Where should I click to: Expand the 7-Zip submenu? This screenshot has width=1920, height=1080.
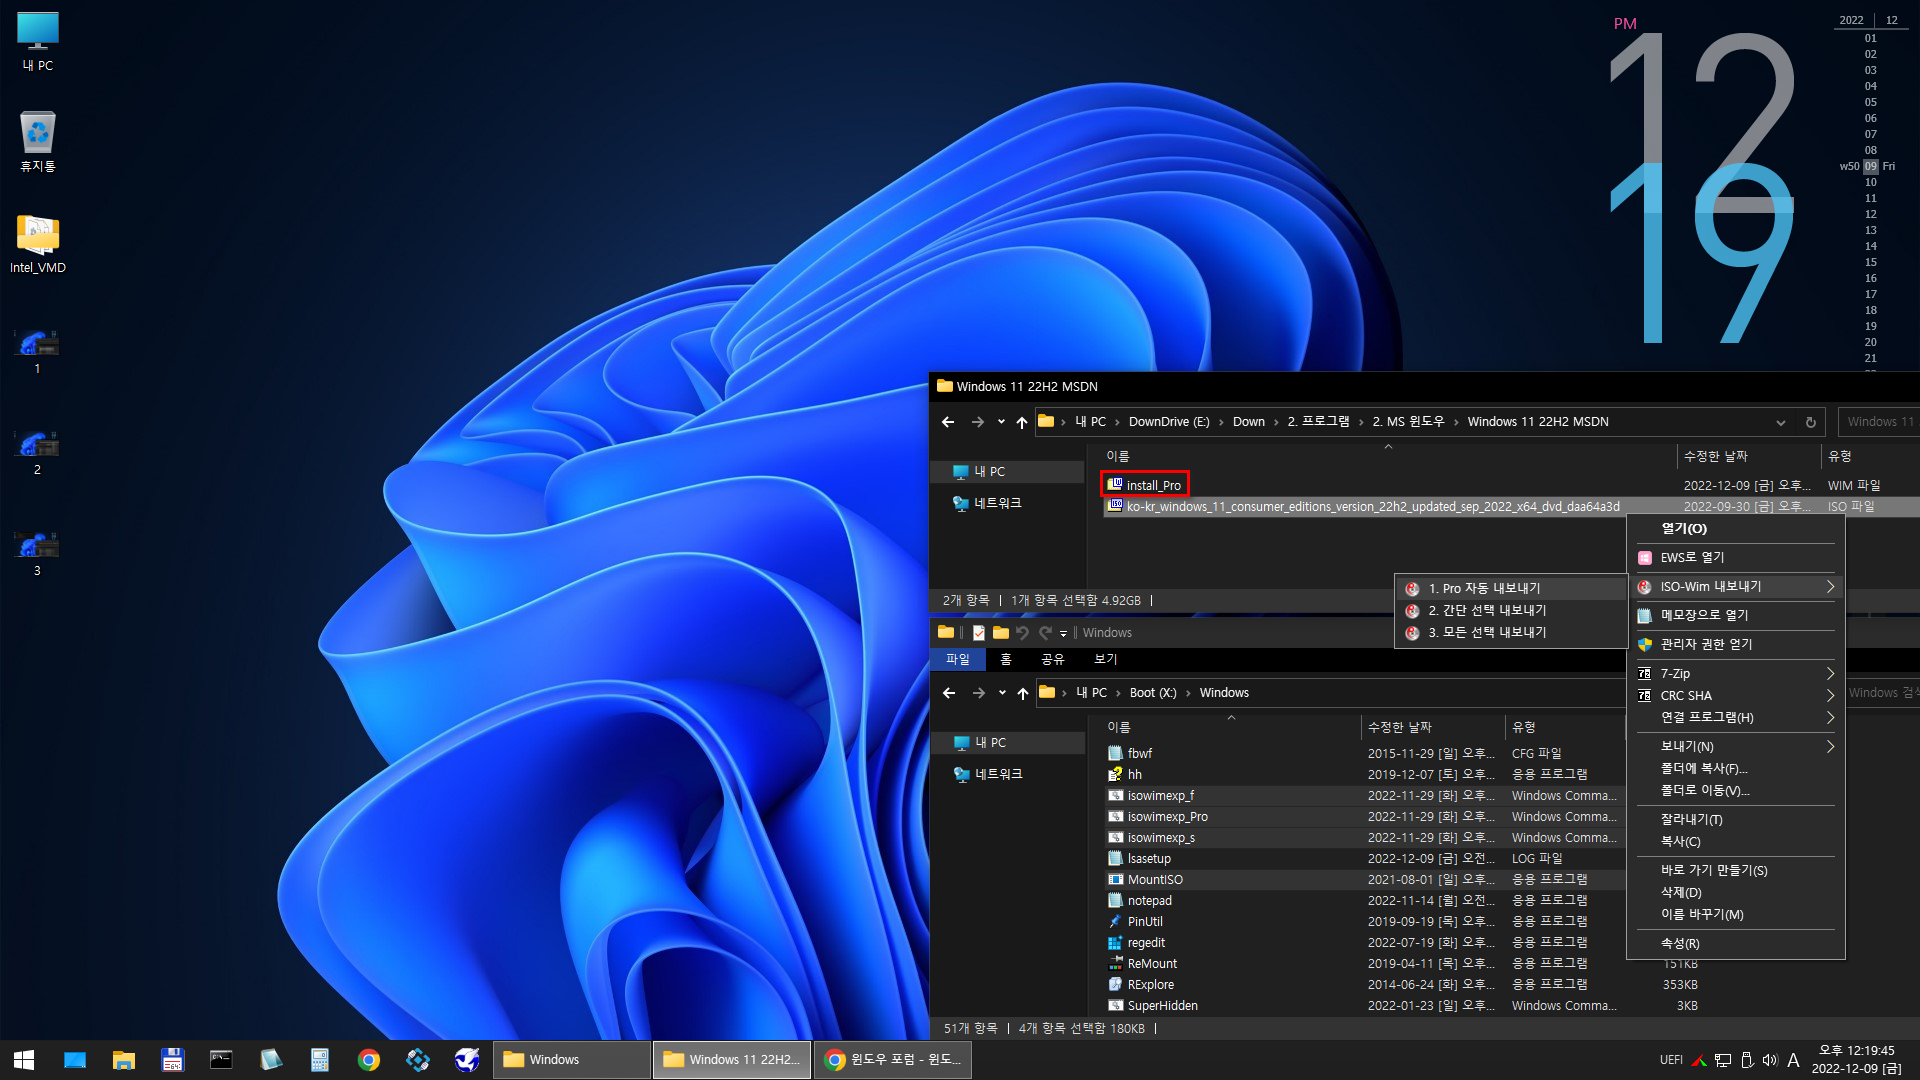coord(1736,674)
